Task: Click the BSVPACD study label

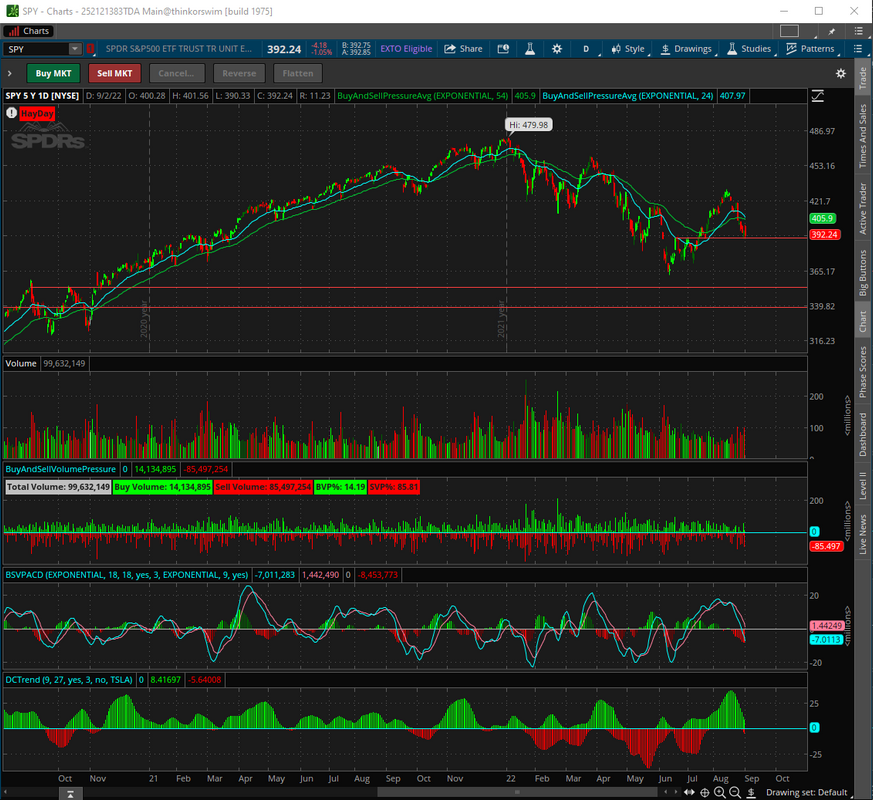Action: pyautogui.click(x=126, y=575)
